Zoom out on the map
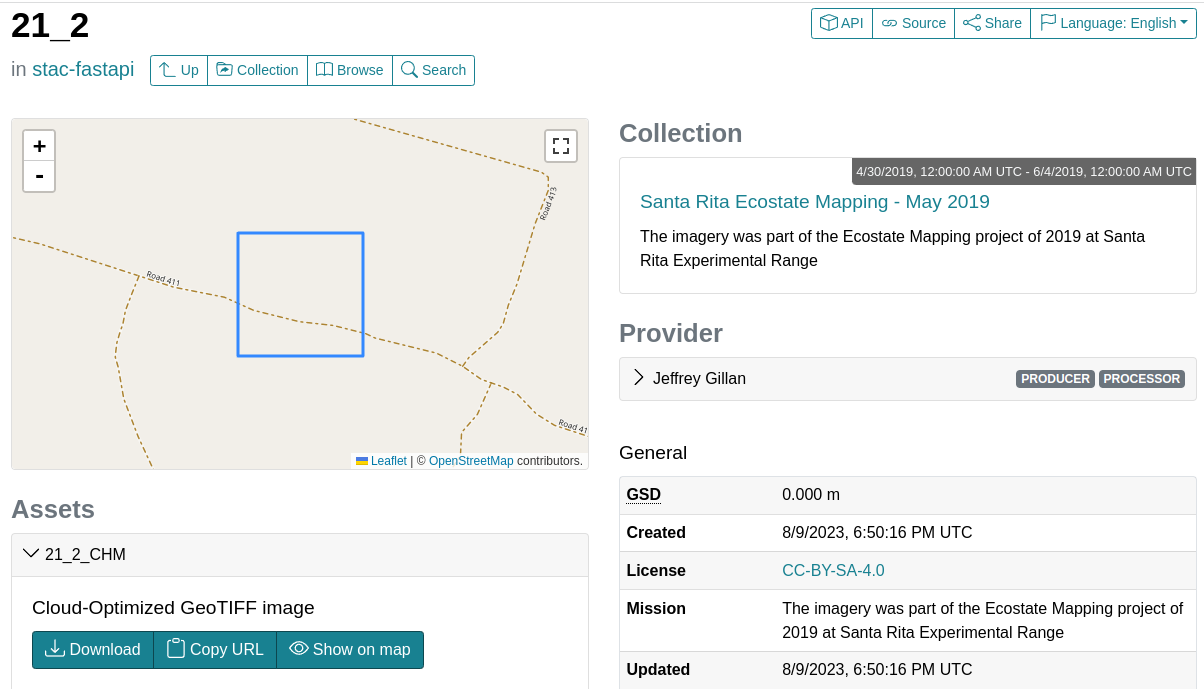This screenshot has height=689, width=1204. point(39,176)
